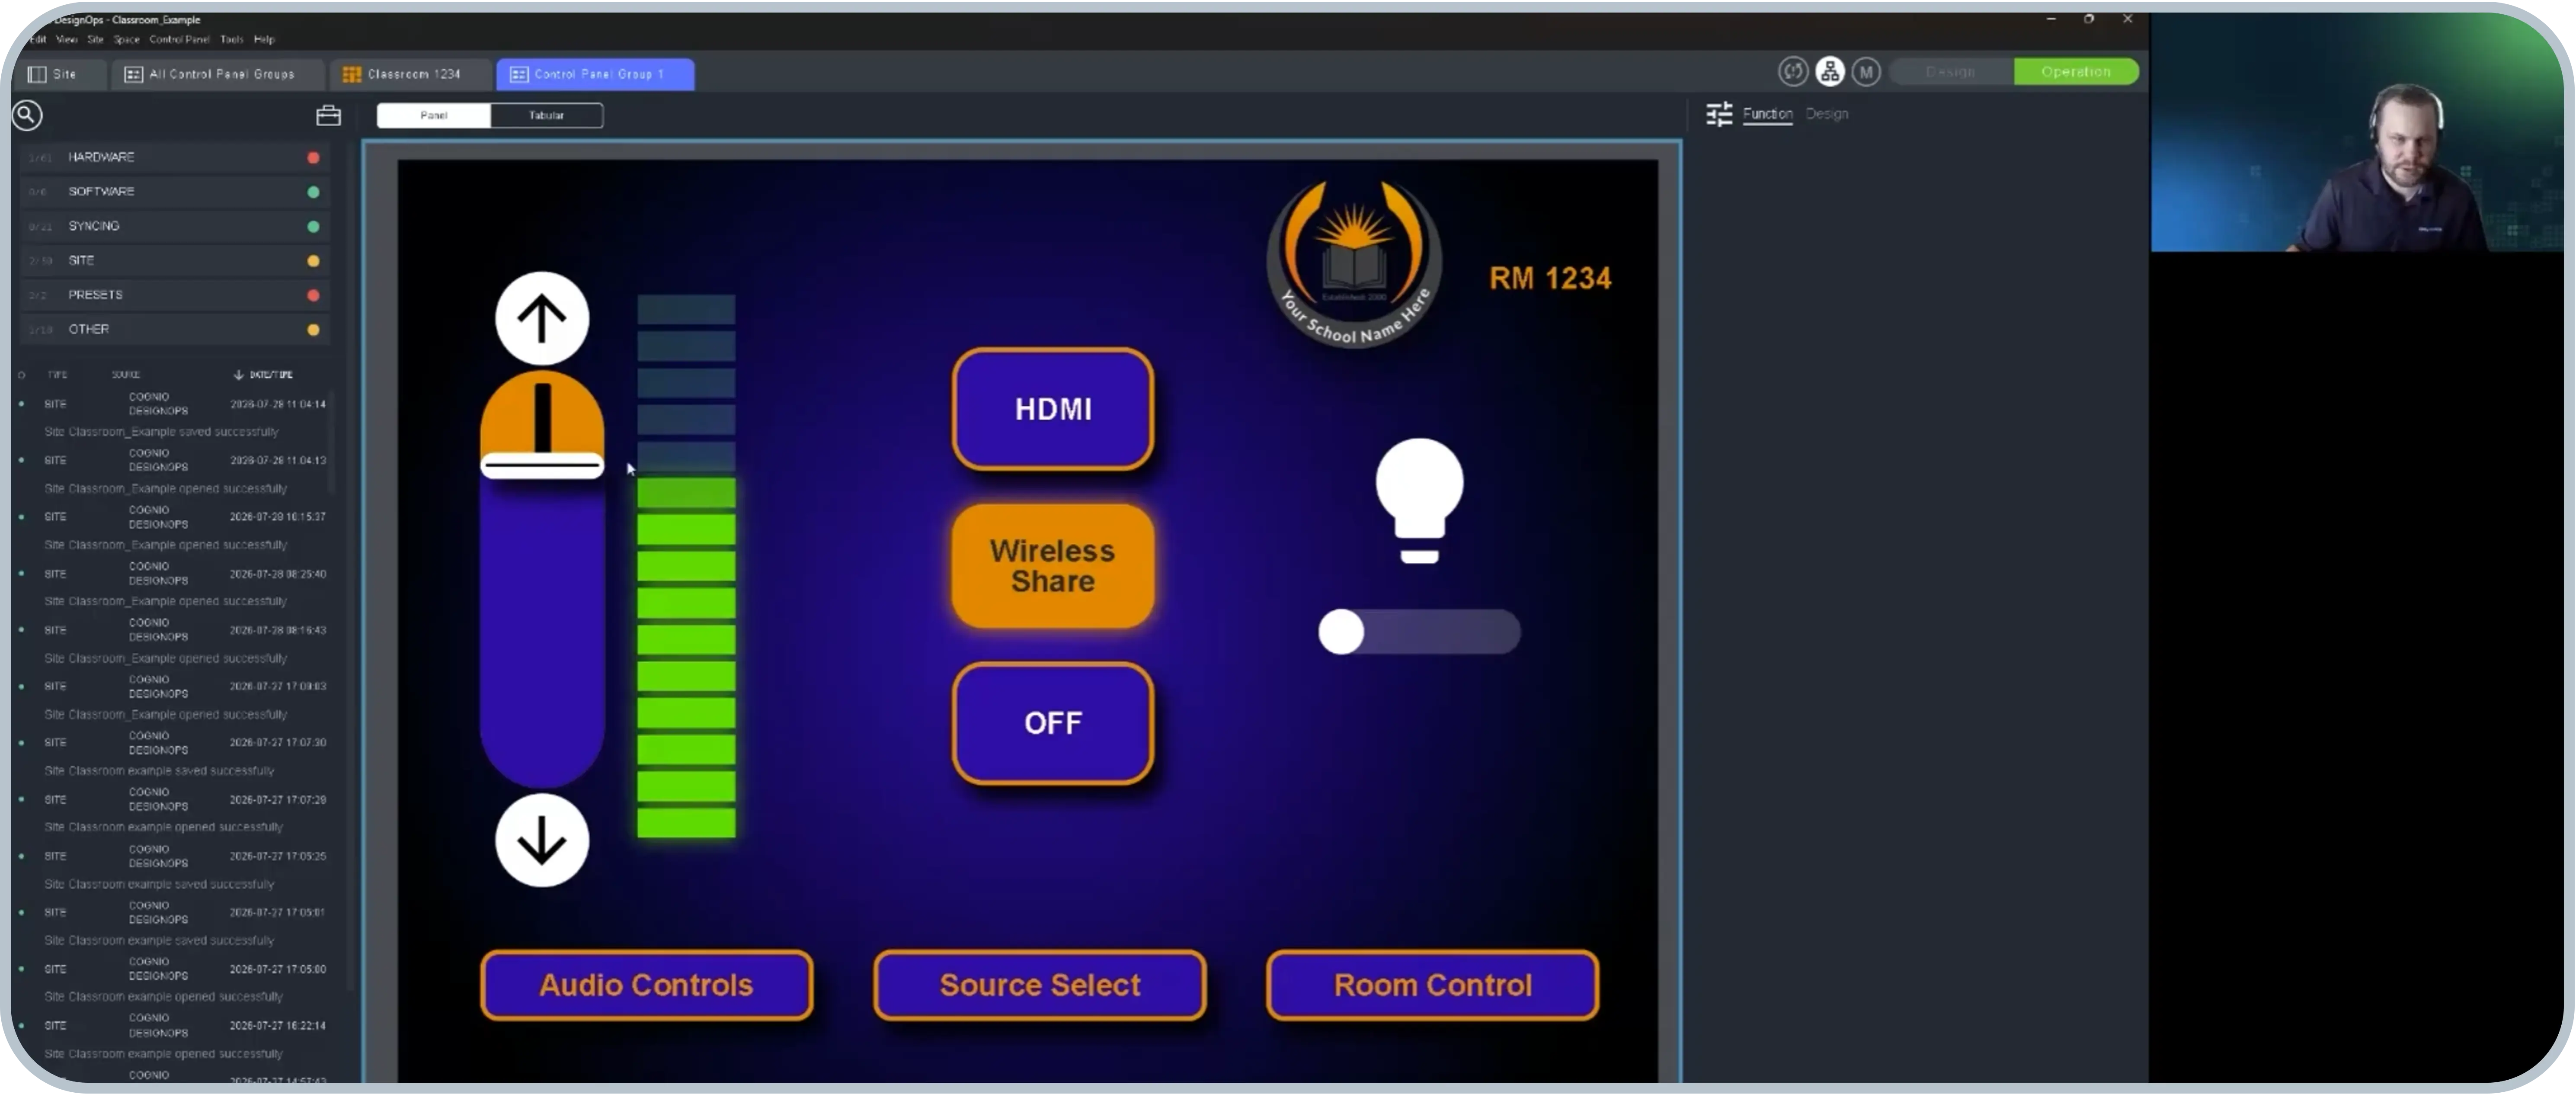Open the Source Select page
This screenshot has width=2576, height=1094.
(1040, 986)
